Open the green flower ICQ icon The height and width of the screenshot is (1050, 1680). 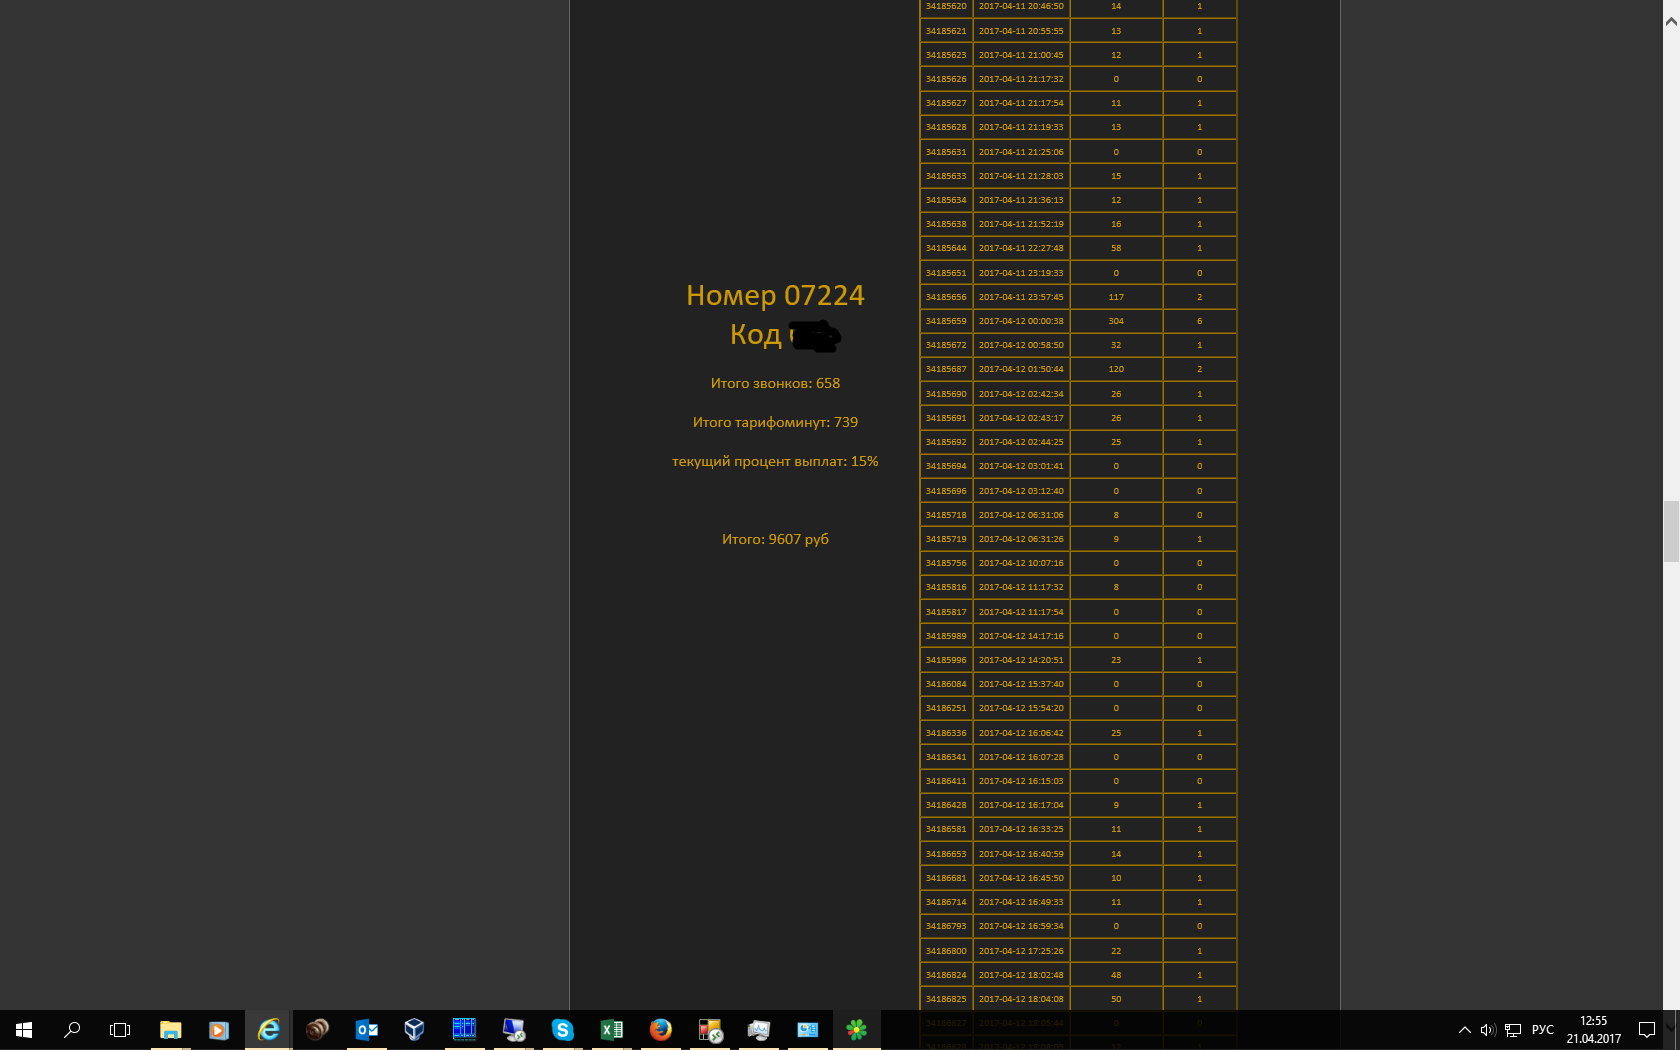pos(856,1030)
